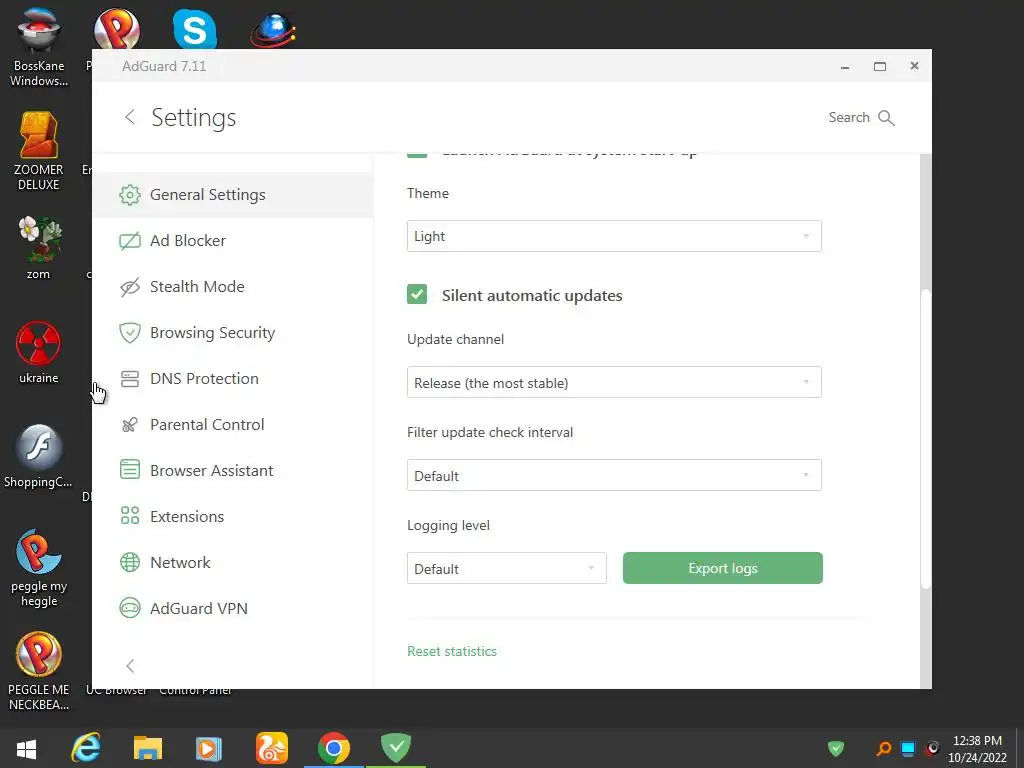Screen dimensions: 1024x768
Task: Open the Update channel dropdown
Action: (x=614, y=383)
